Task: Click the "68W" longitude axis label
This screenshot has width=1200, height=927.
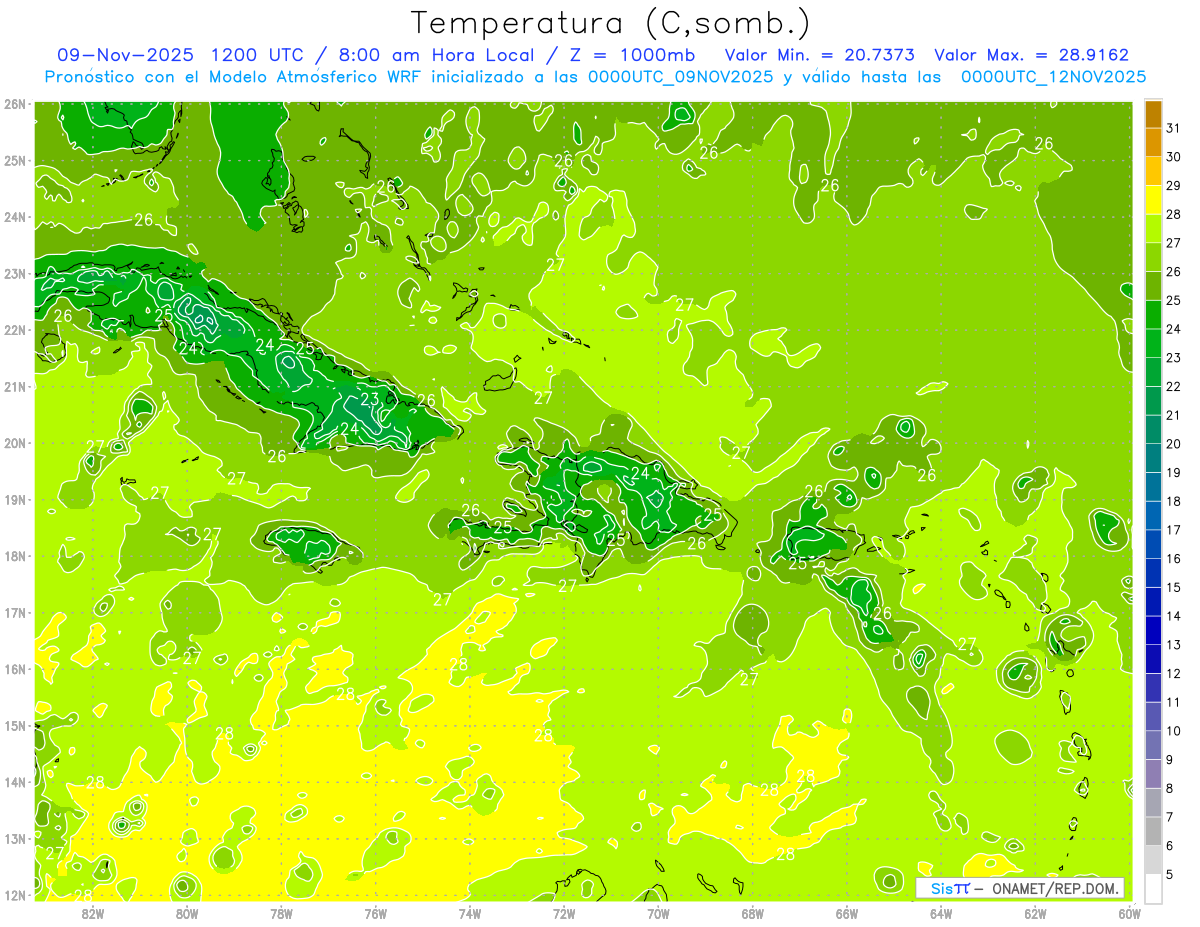Action: pyautogui.click(x=753, y=913)
